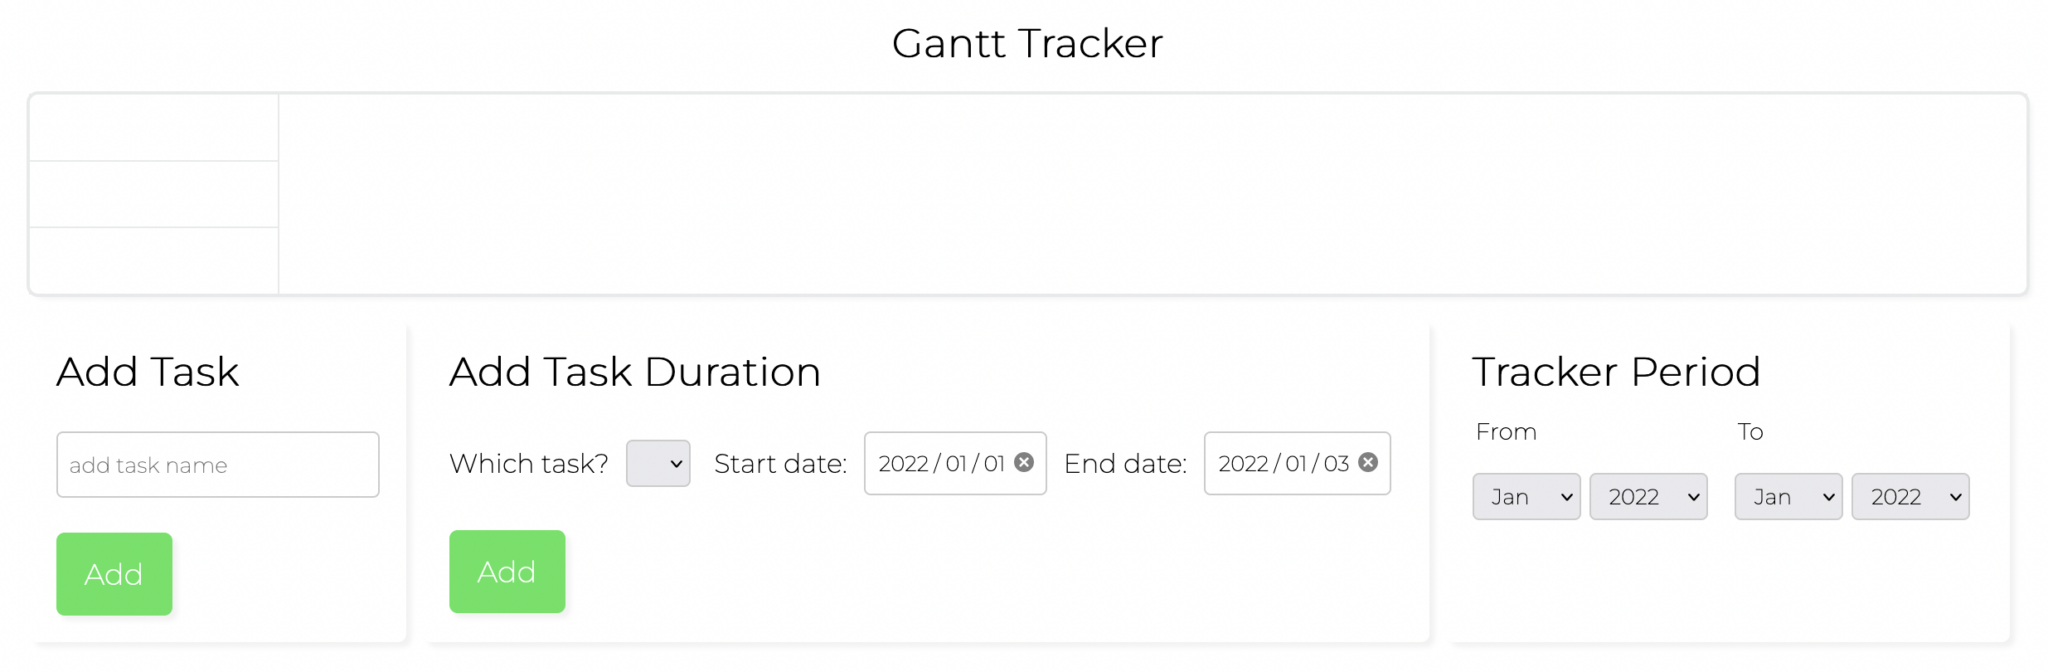Click the add task name input field
This screenshot has height=672, width=2048.
click(218, 465)
